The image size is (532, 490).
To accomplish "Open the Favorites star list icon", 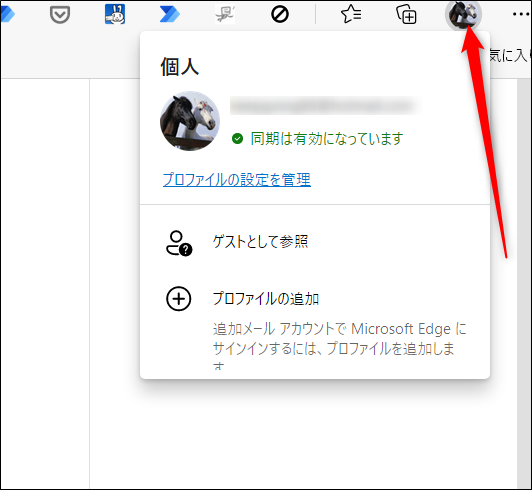I will point(351,14).
